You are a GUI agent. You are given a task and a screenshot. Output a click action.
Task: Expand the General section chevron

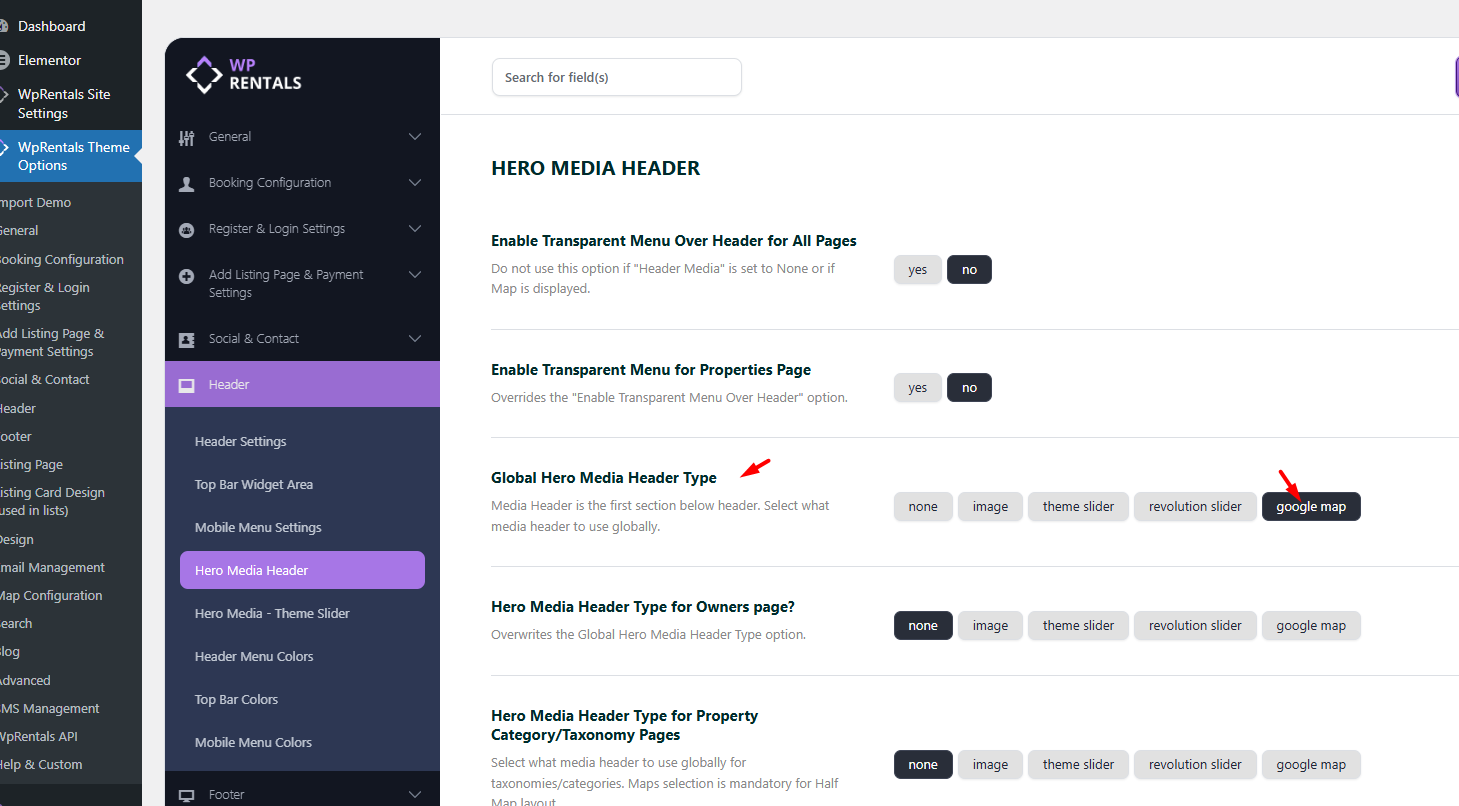click(x=415, y=137)
